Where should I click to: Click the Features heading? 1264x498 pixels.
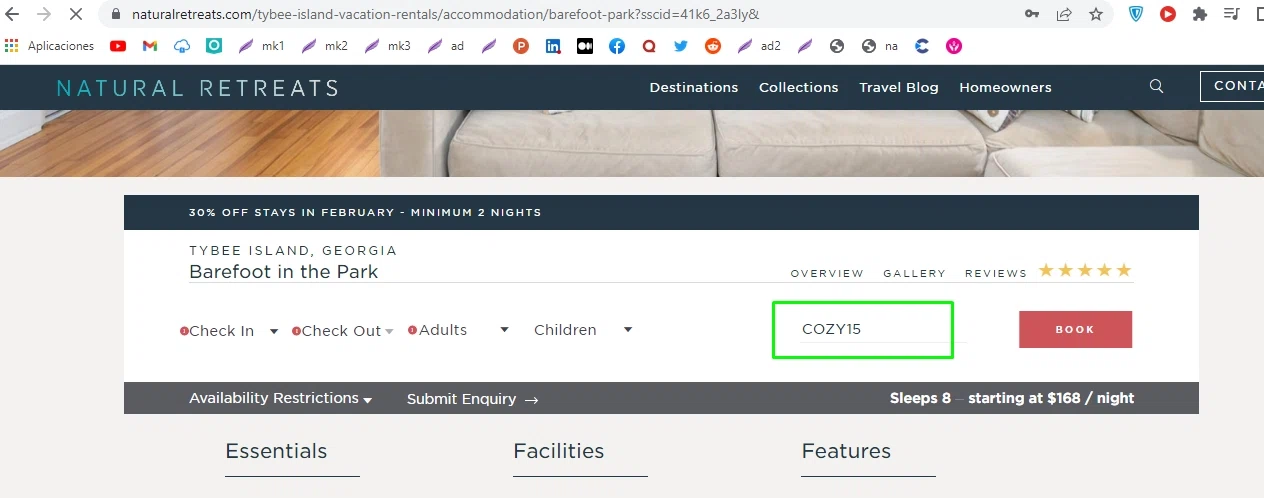coord(846,451)
